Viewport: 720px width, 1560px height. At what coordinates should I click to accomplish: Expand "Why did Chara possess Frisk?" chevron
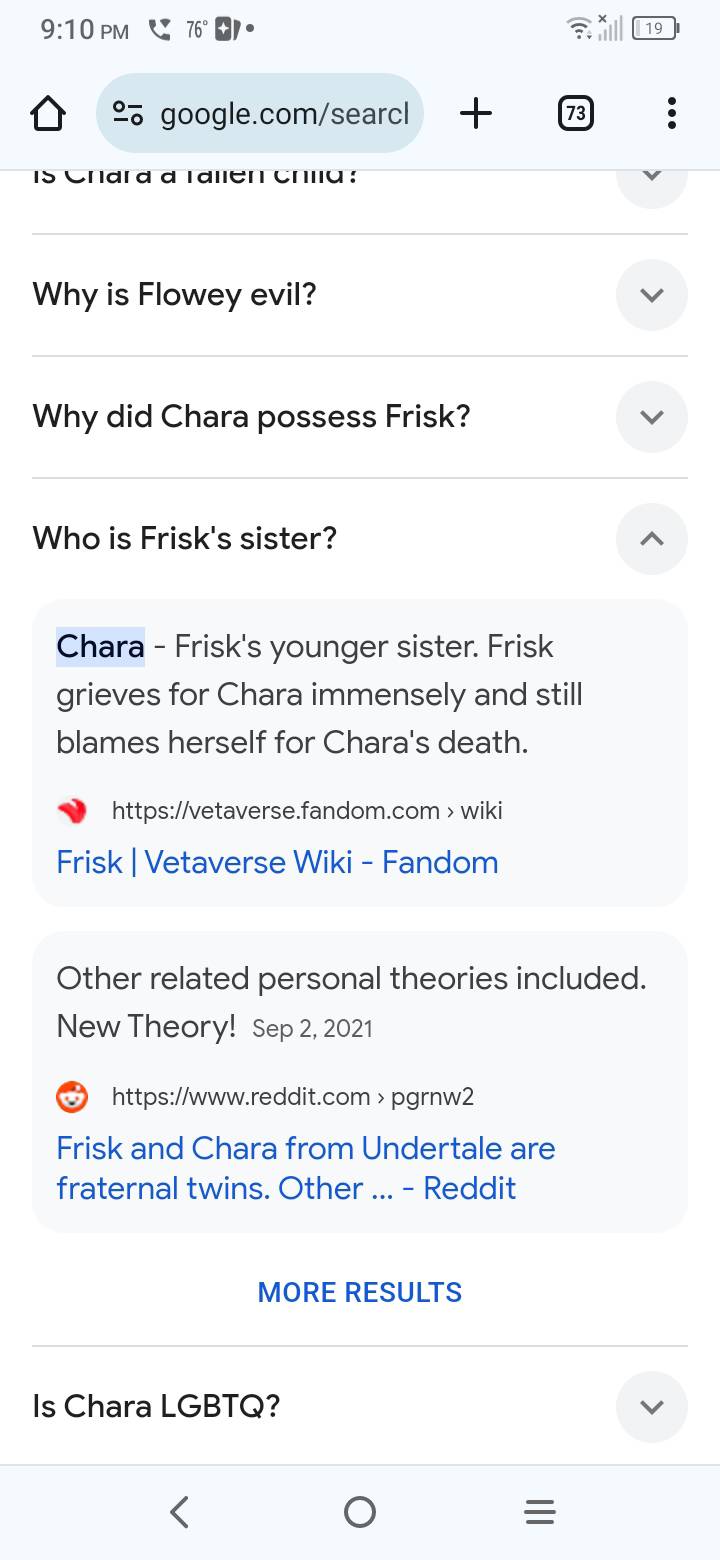(x=651, y=417)
